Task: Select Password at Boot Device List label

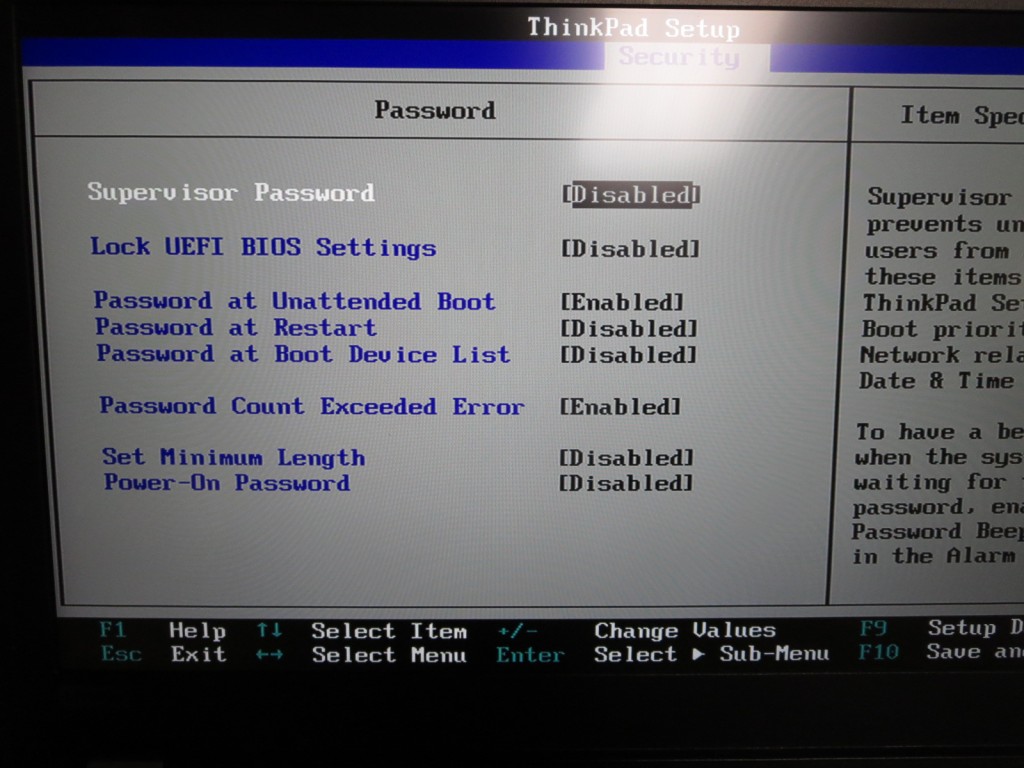Action: pyautogui.click(x=304, y=353)
